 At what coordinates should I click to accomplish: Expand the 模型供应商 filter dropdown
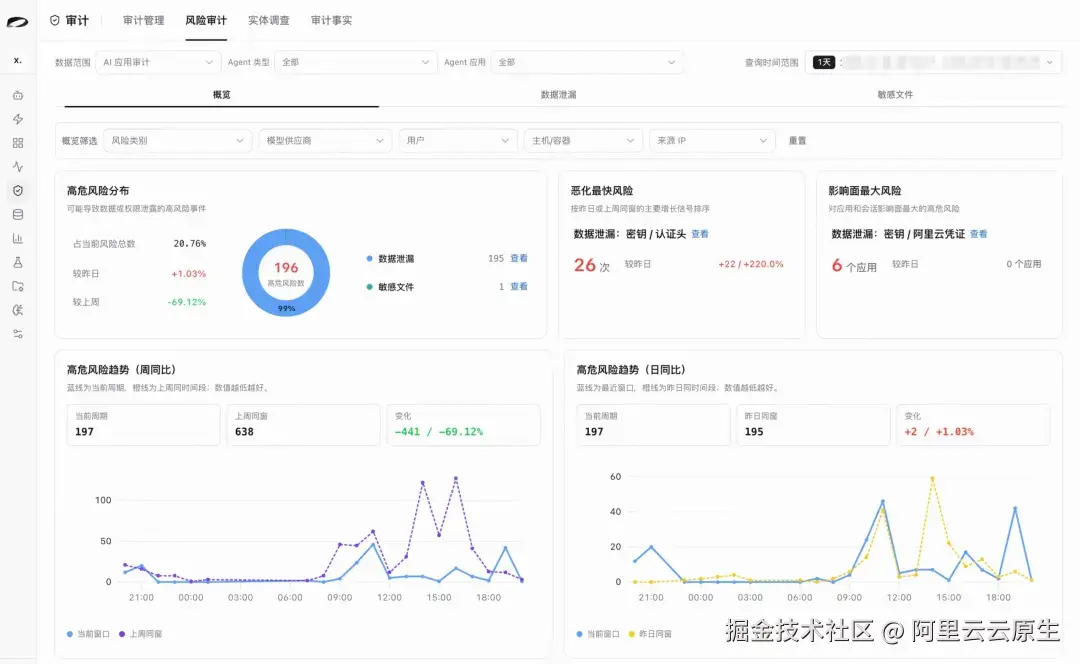click(x=324, y=141)
